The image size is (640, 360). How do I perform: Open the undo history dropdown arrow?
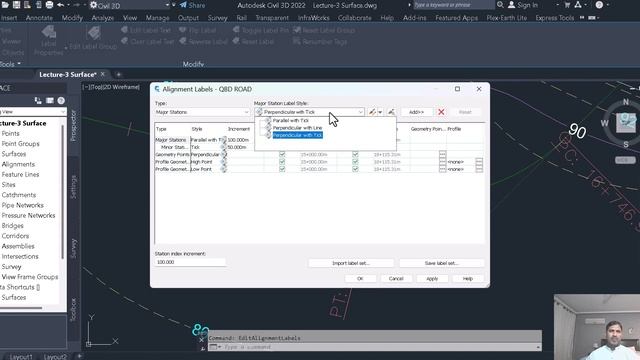click(x=68, y=5)
